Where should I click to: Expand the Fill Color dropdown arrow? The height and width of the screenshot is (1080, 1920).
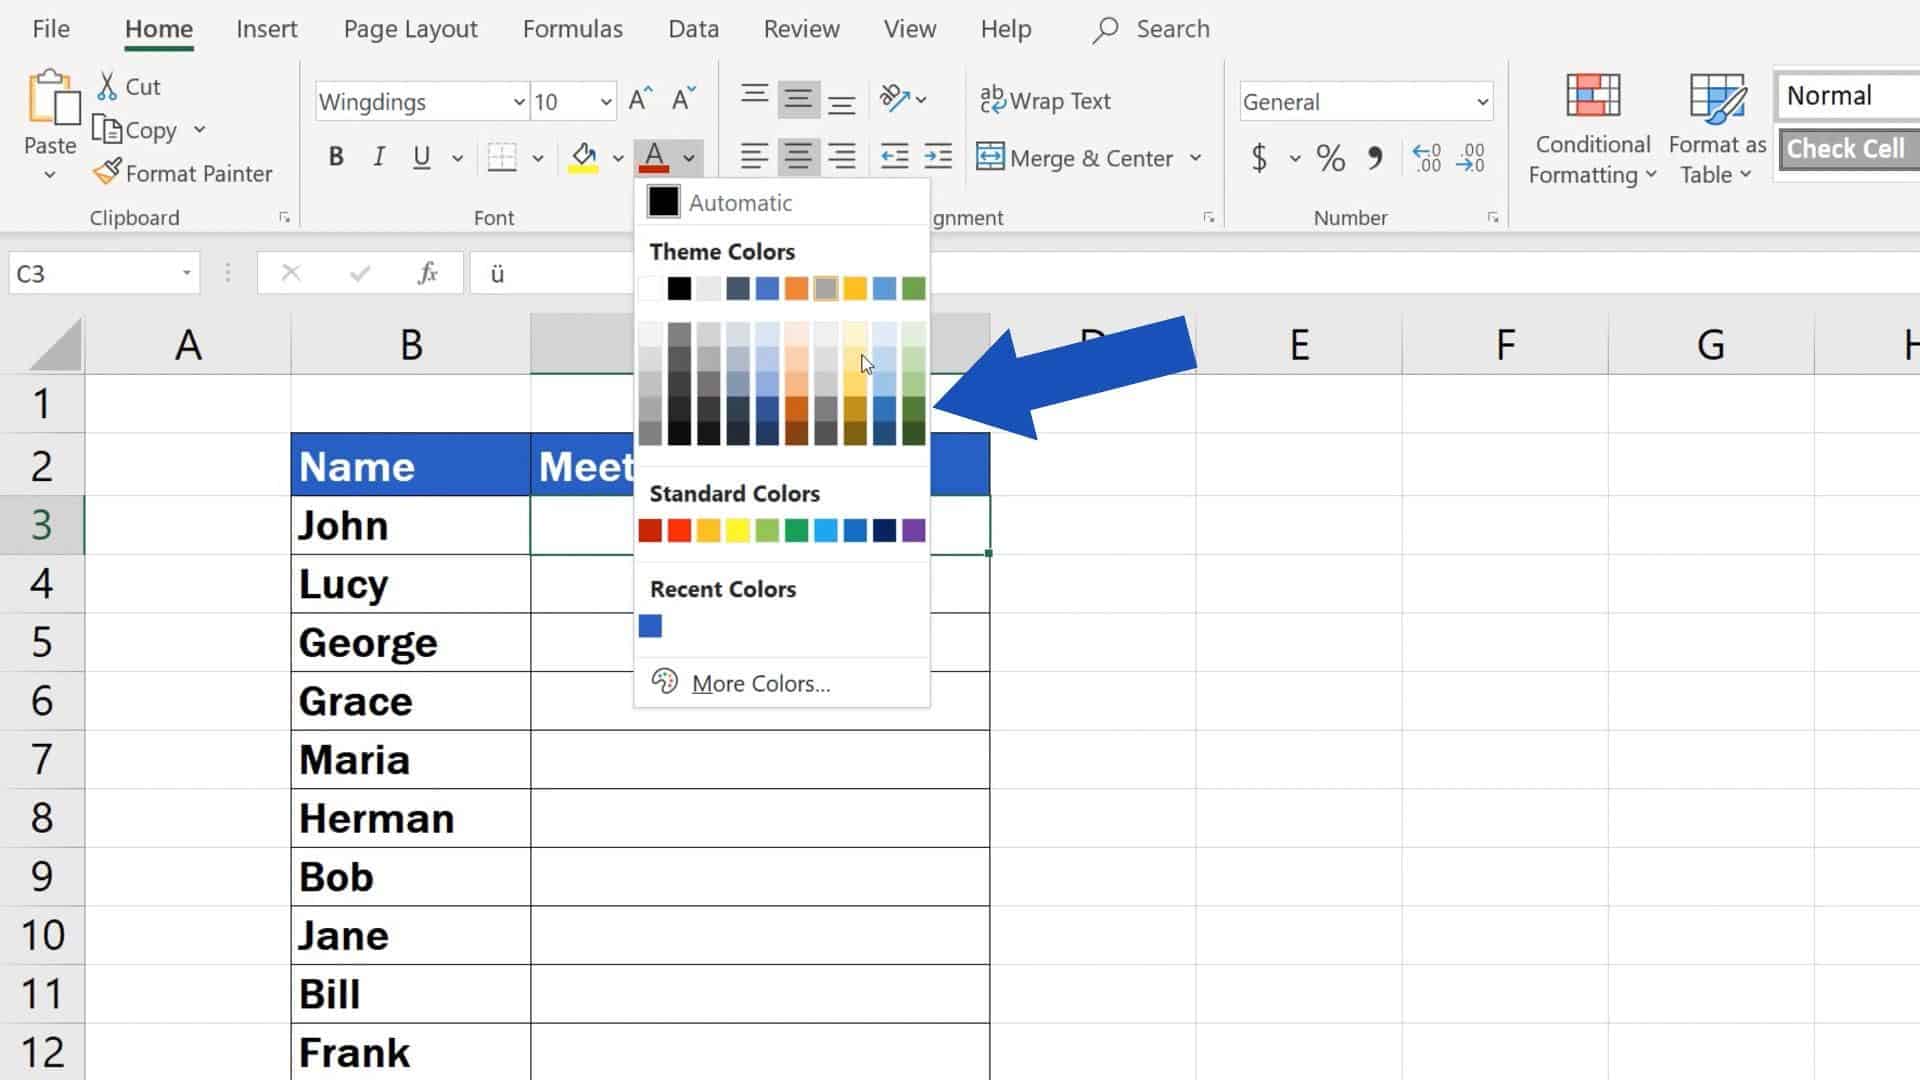618,158
